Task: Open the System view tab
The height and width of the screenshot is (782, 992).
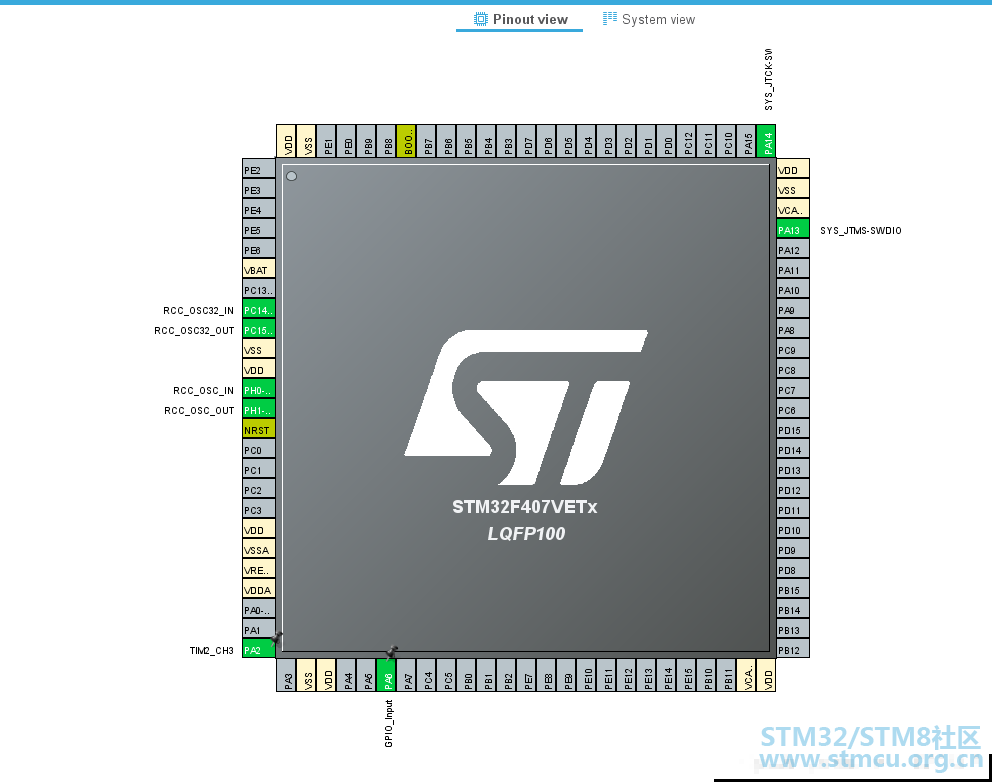Action: [x=648, y=19]
